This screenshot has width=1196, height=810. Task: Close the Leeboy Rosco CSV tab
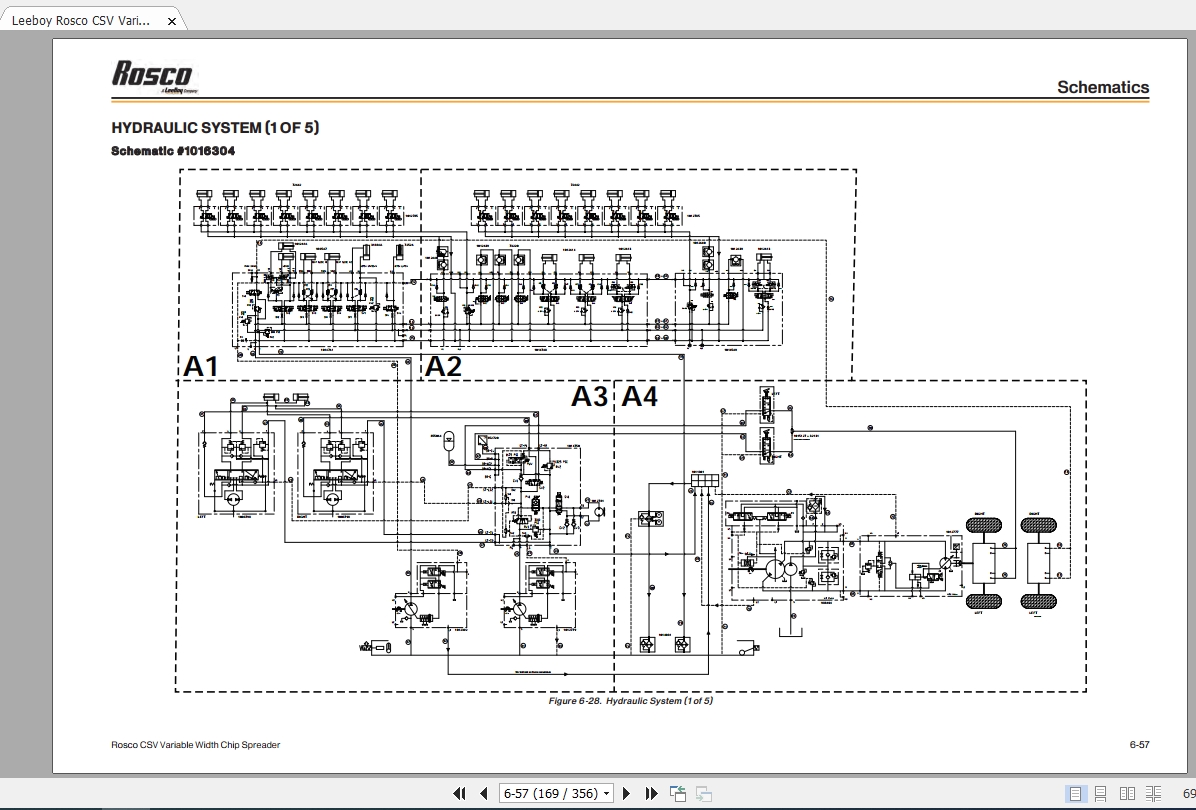tap(172, 21)
